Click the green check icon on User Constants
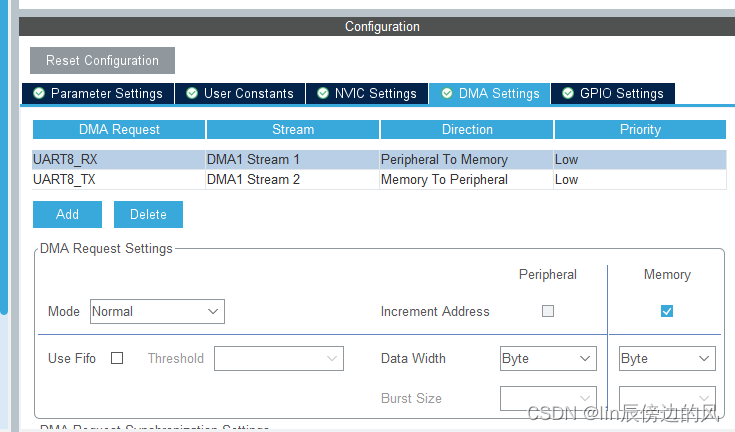The image size is (735, 432). pyautogui.click(x=192, y=93)
